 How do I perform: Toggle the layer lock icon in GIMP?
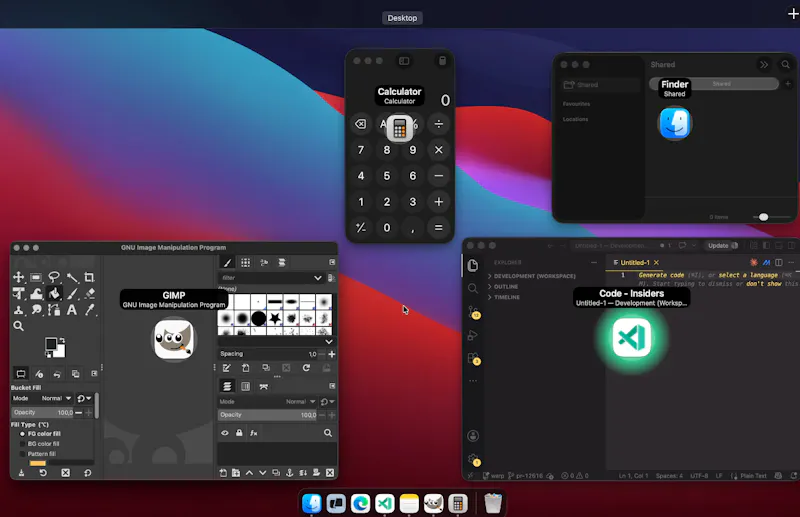click(239, 433)
